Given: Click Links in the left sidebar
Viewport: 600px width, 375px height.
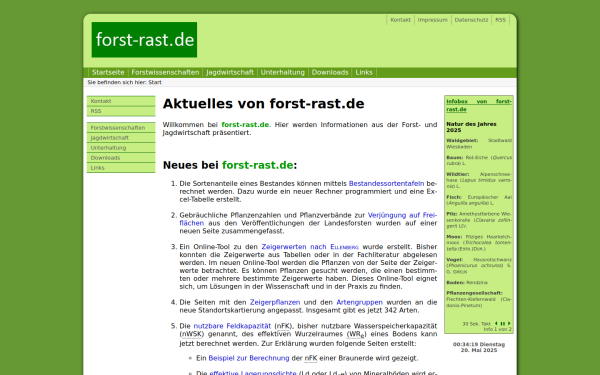Looking at the screenshot, I should click(121, 168).
